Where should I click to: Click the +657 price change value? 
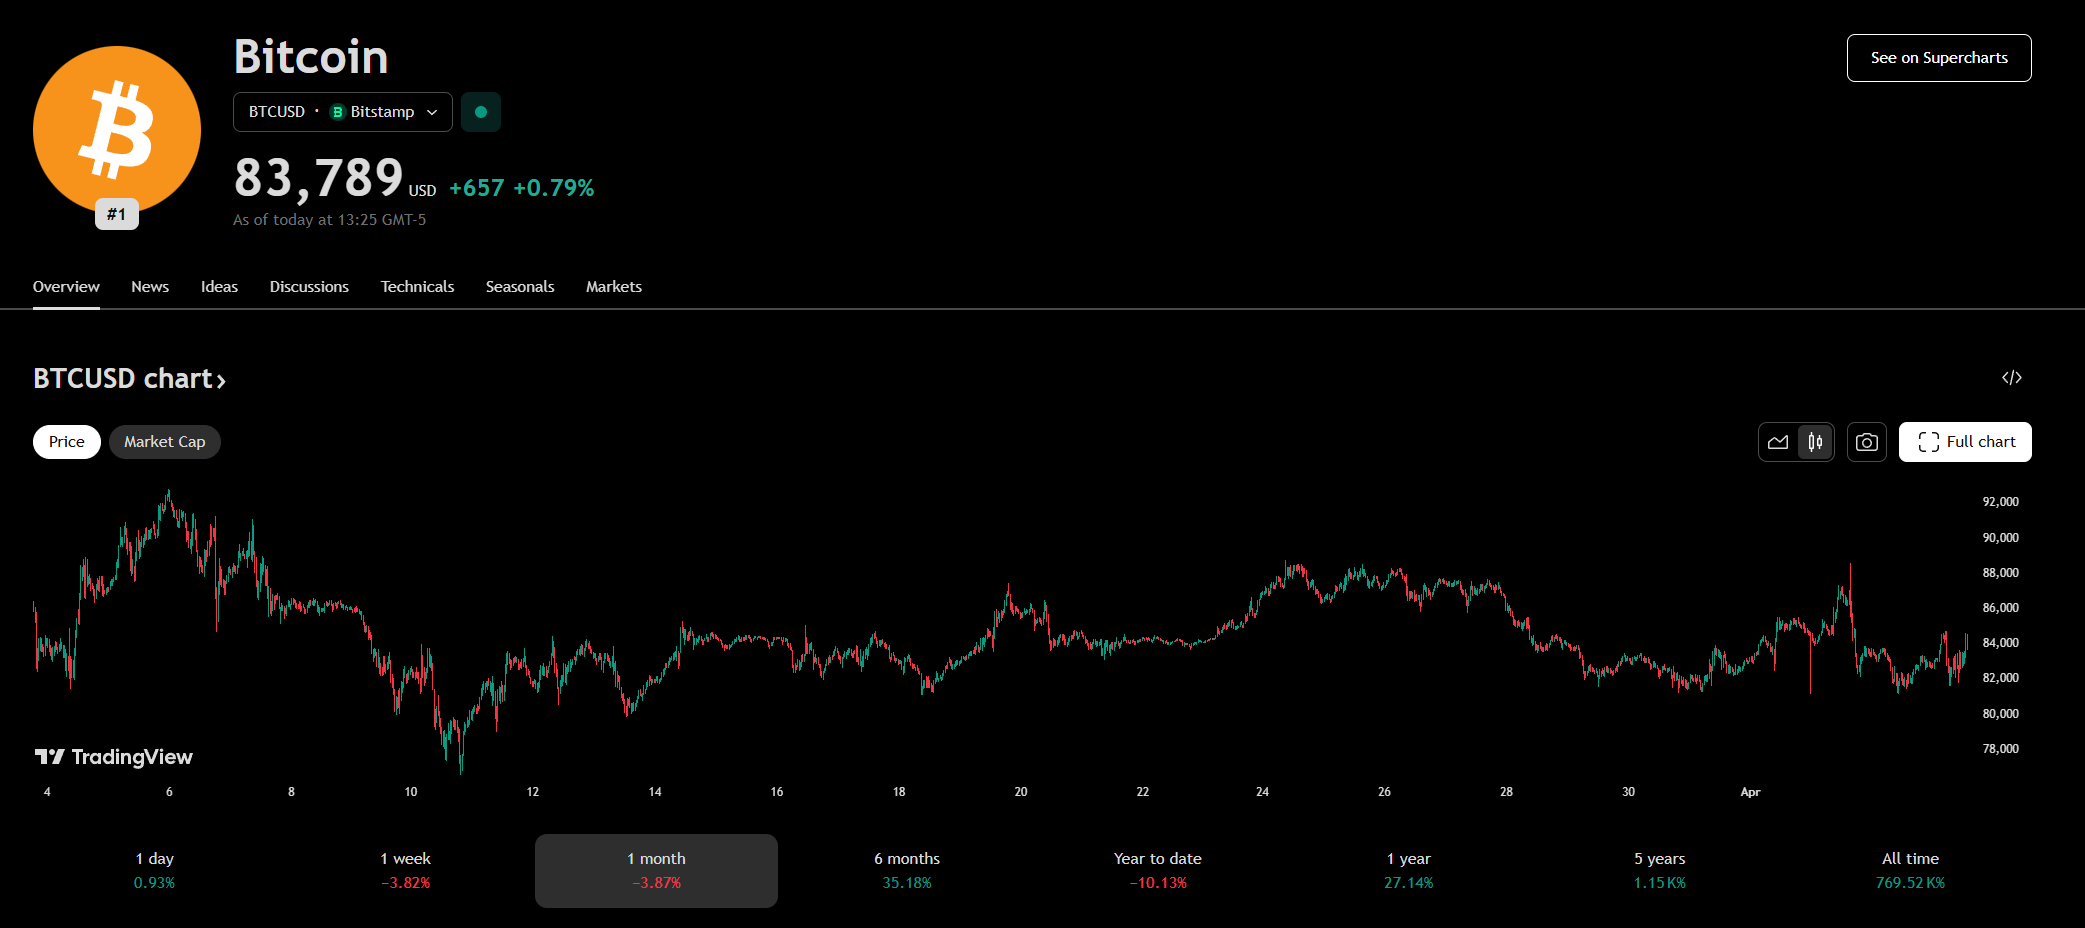tap(477, 188)
